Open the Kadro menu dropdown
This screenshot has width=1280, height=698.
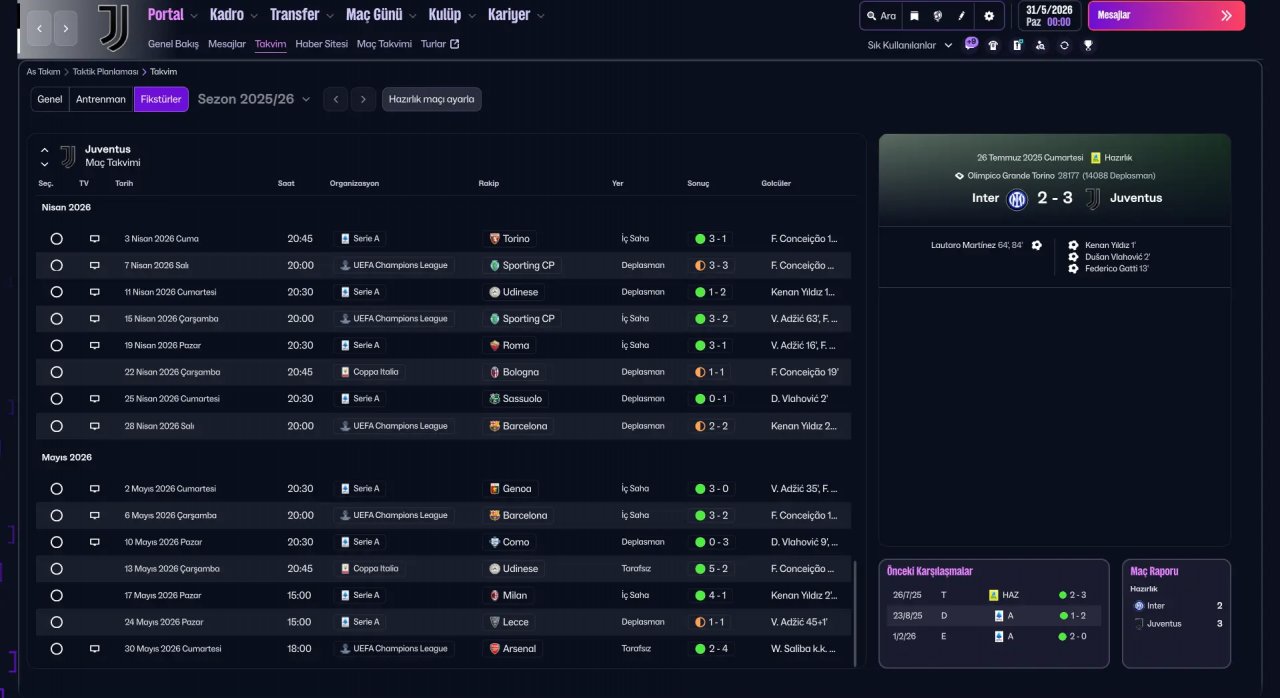click(234, 15)
